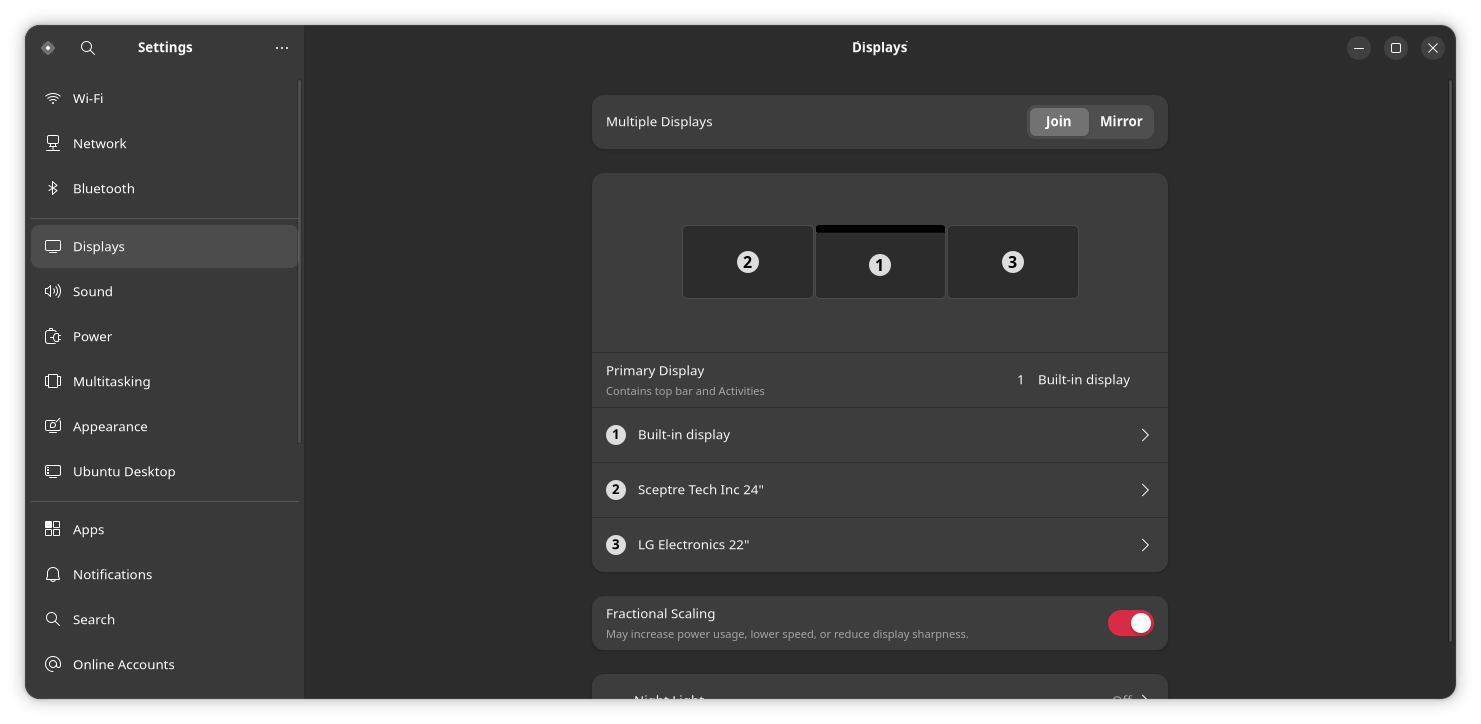The height and width of the screenshot is (724, 1481).
Task: Select Join mode for multiple displays
Action: (1058, 121)
